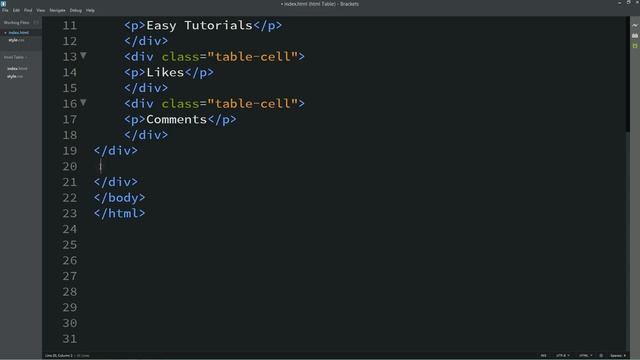This screenshot has width=640, height=360.
Task: Click the </div> tag on line 21
Action: tap(116, 182)
